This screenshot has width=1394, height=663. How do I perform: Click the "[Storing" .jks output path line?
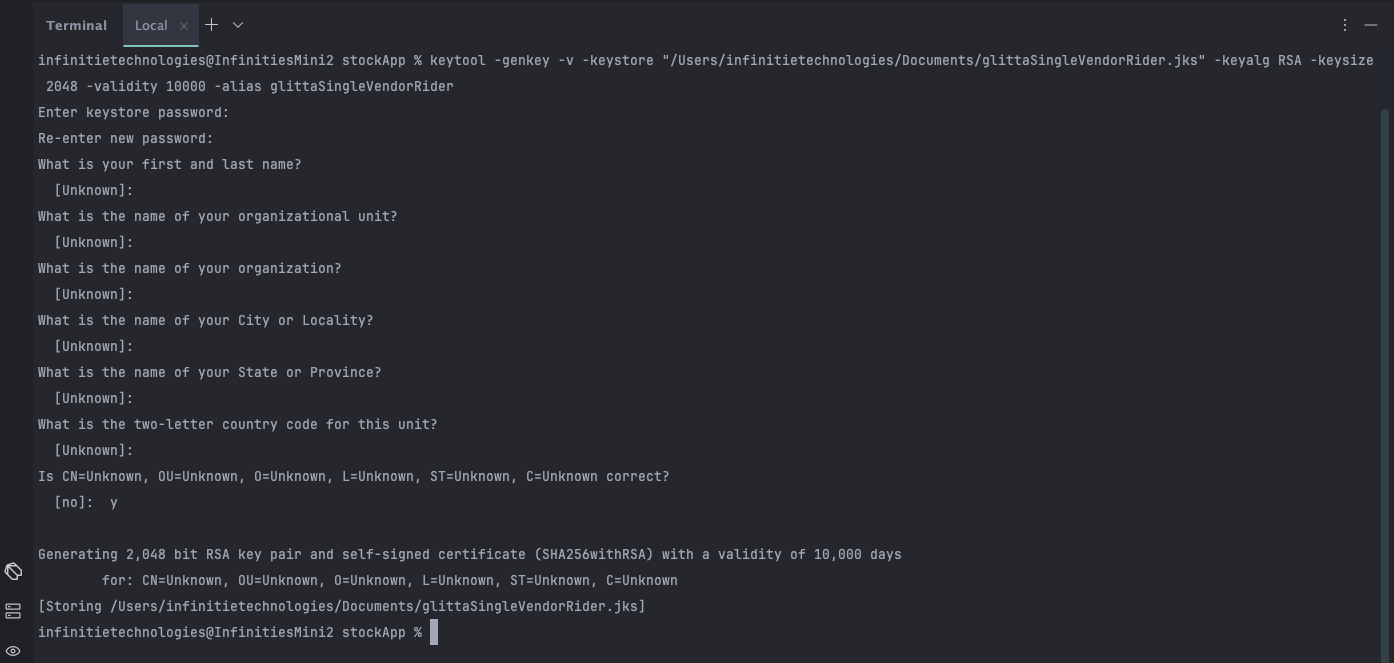click(341, 606)
